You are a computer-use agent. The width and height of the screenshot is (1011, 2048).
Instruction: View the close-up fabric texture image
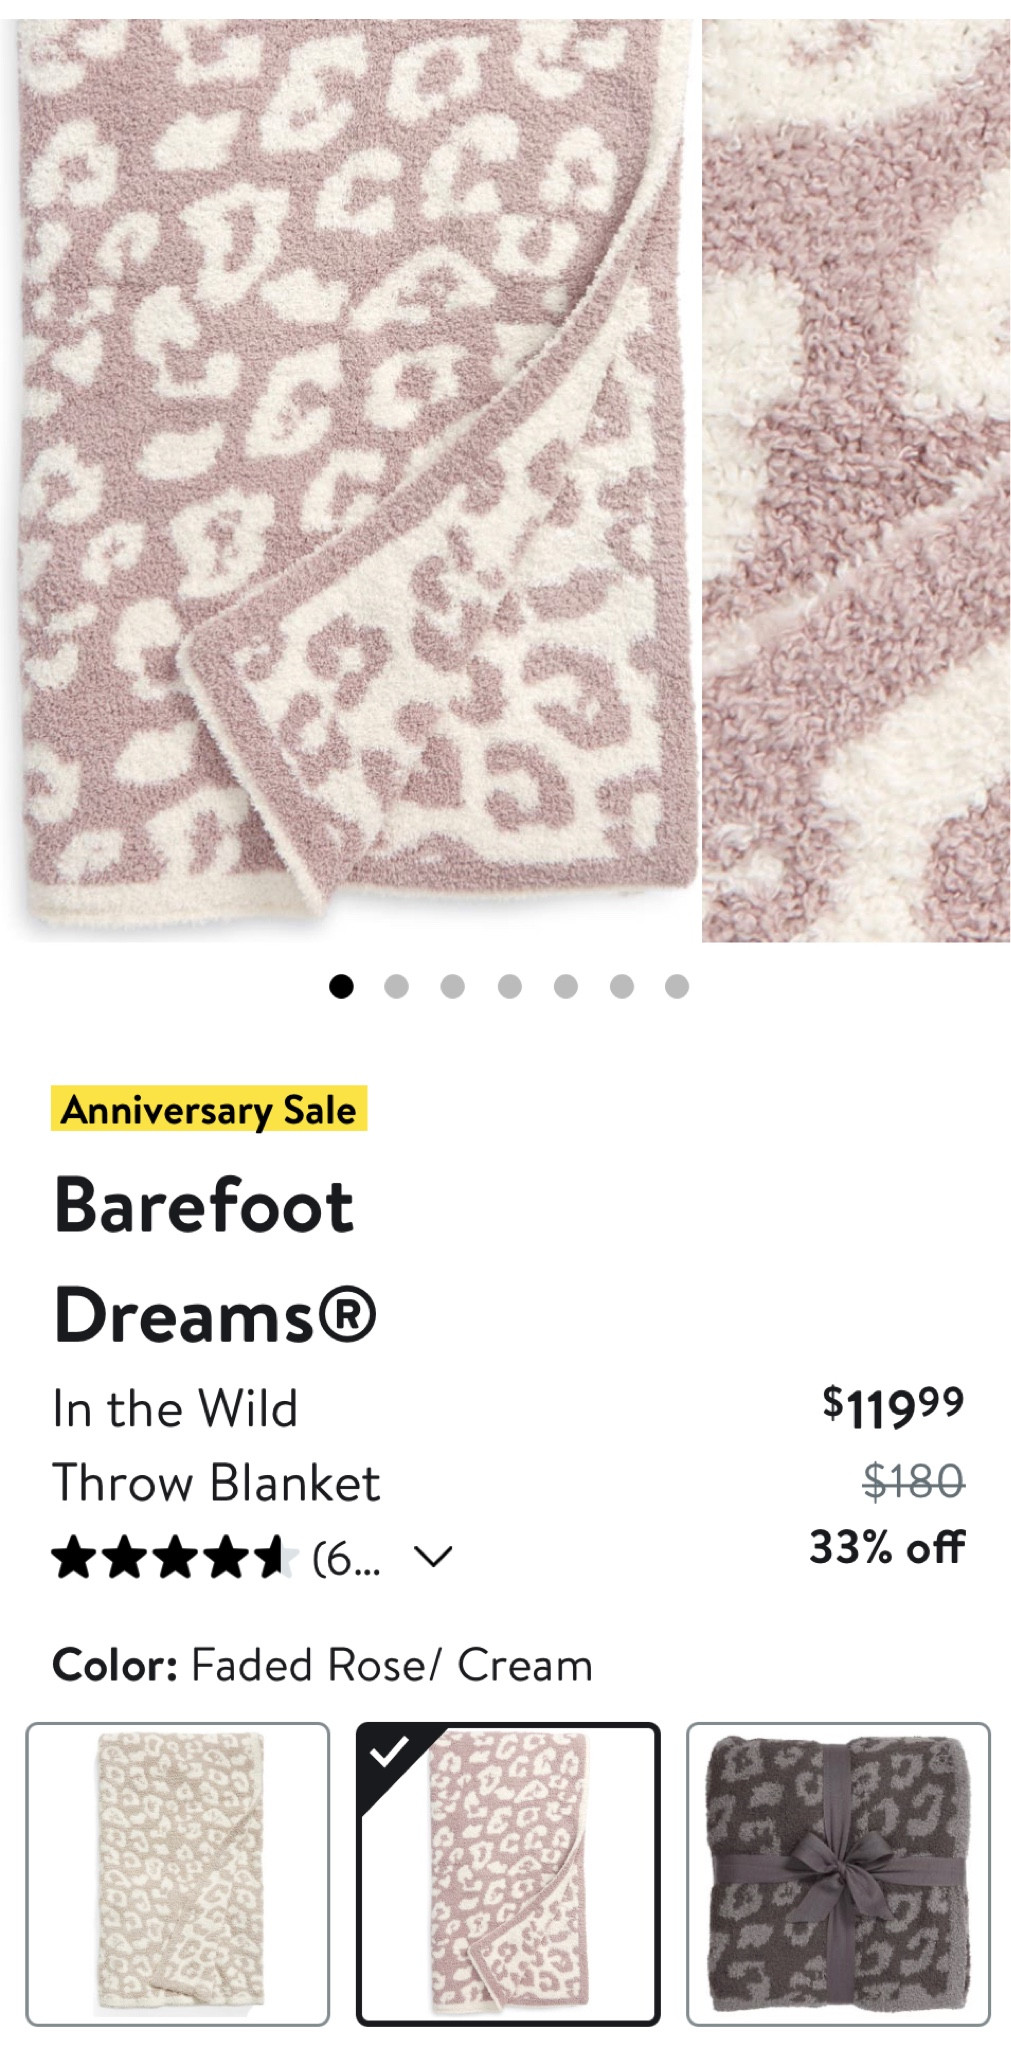pos(855,480)
